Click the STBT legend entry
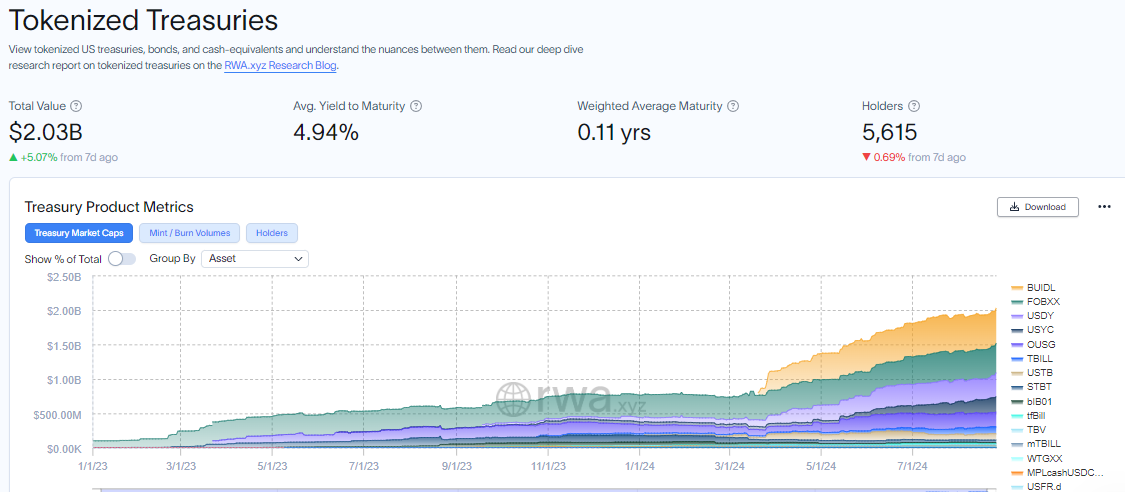Viewport: 1125px width, 492px height. 1039,386
